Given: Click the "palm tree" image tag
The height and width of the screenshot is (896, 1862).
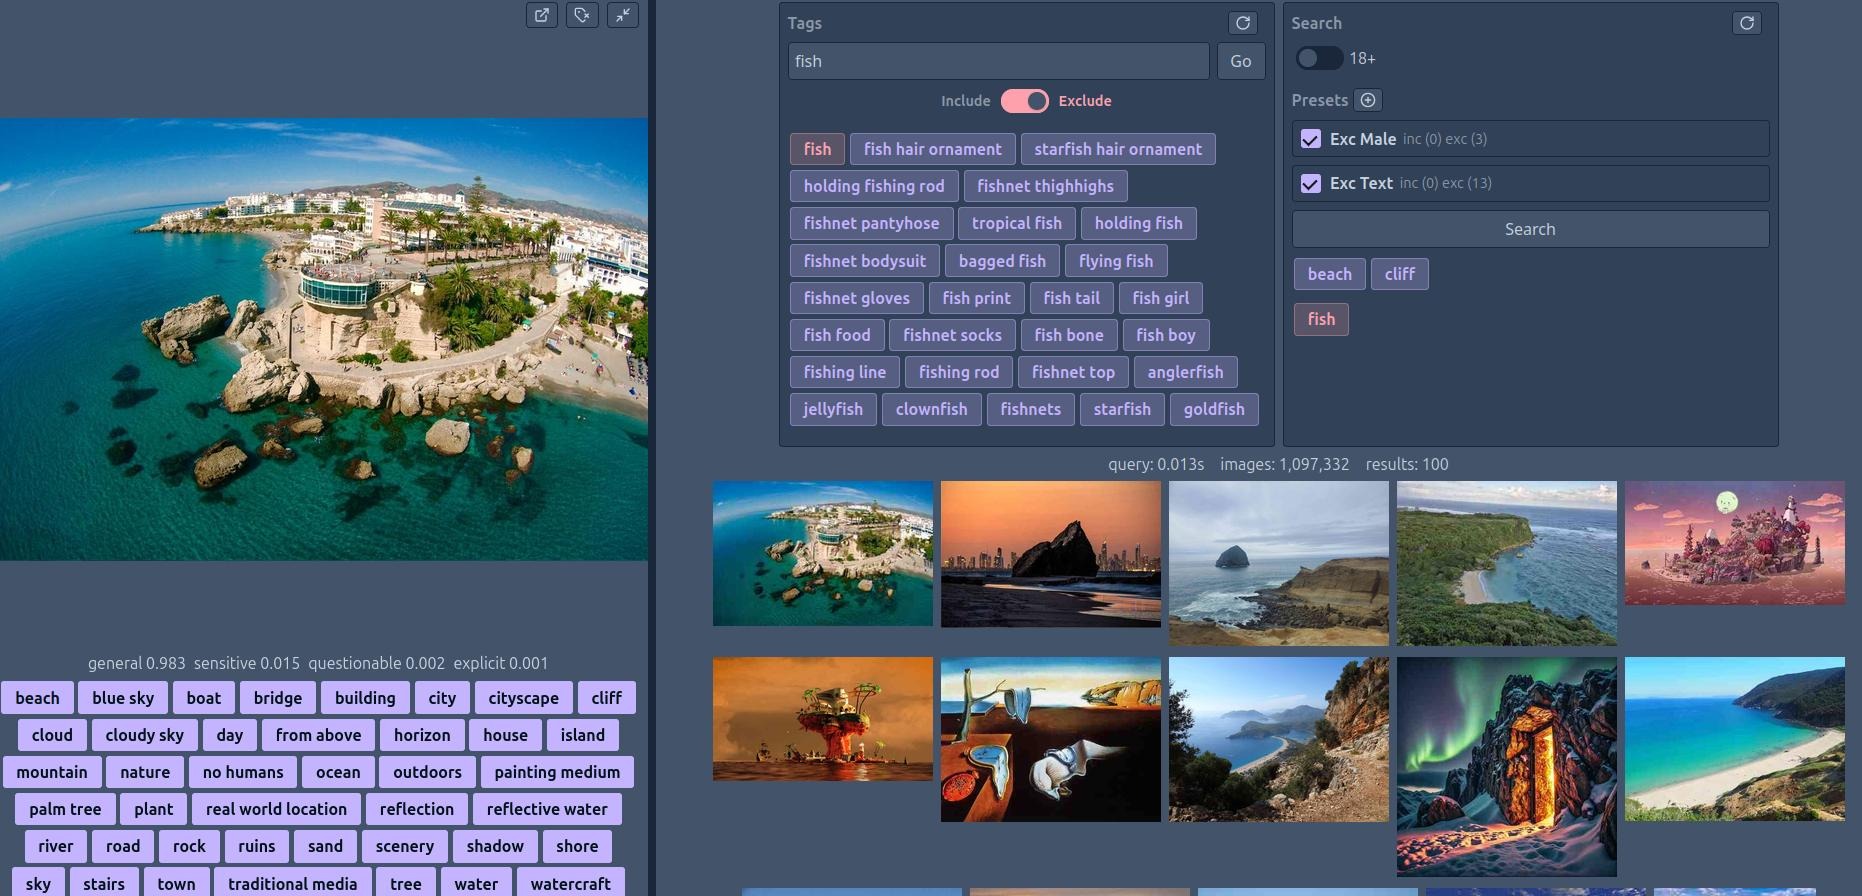Looking at the screenshot, I should [x=65, y=809].
